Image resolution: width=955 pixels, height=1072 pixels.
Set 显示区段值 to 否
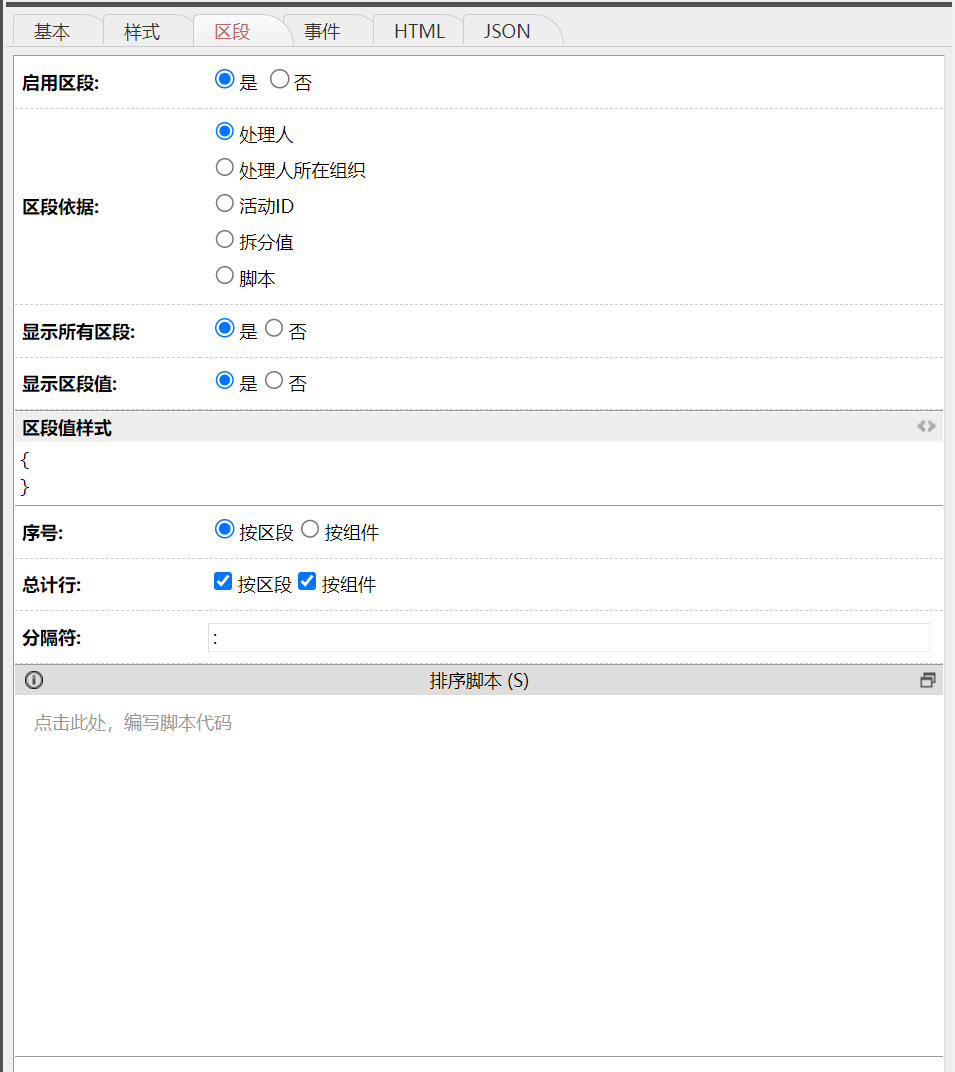point(274,381)
